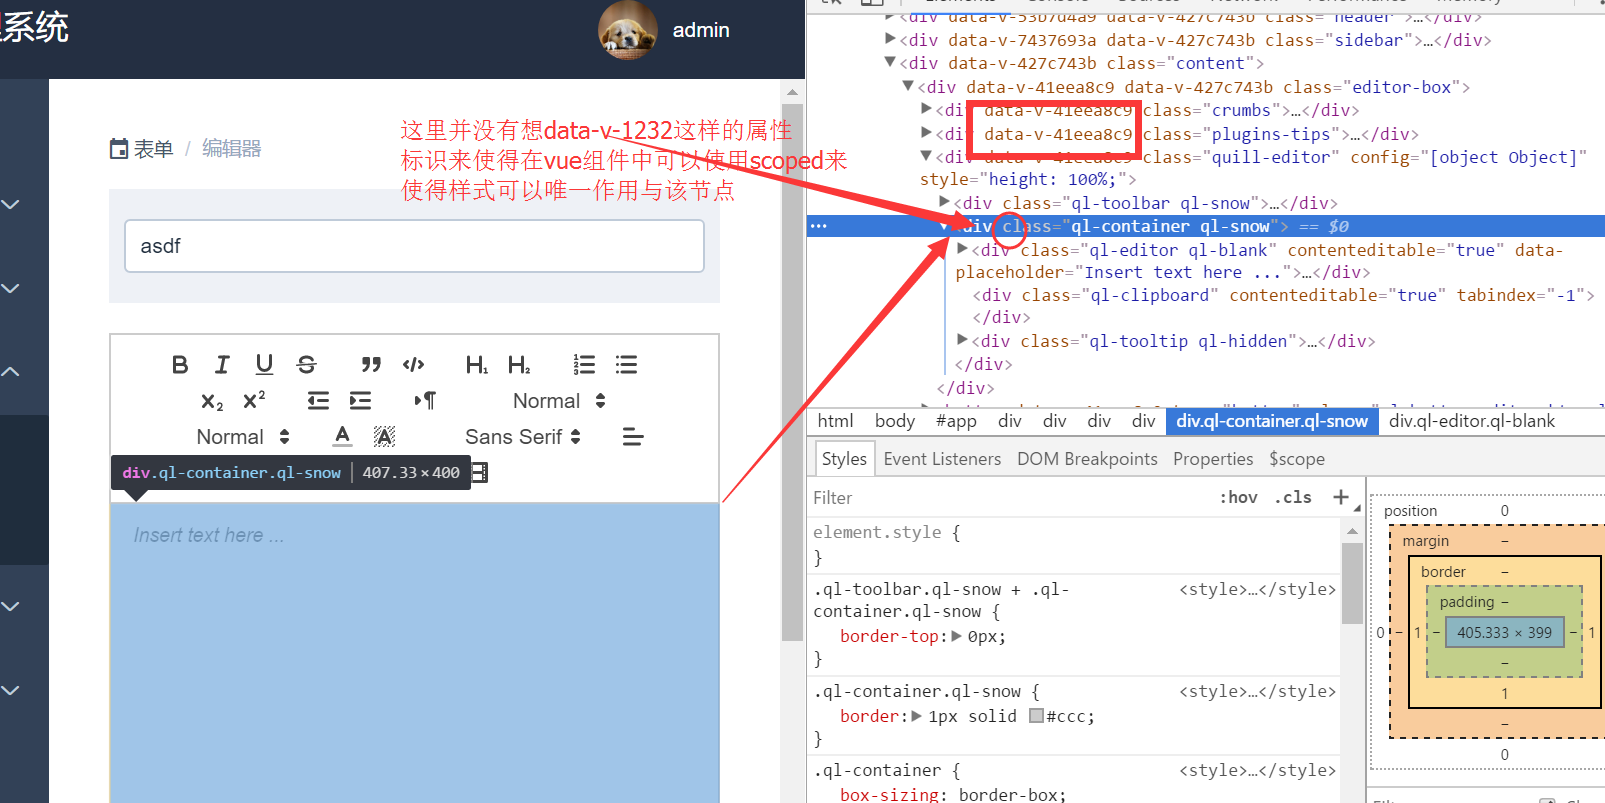Toggle .cls class editor
1605x803 pixels.
tap(1295, 497)
